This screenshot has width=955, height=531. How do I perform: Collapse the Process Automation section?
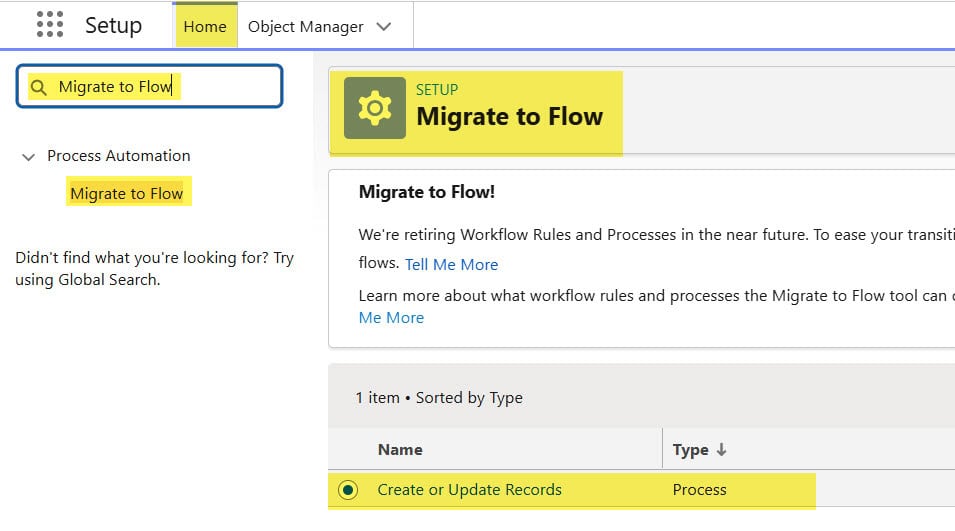point(28,156)
